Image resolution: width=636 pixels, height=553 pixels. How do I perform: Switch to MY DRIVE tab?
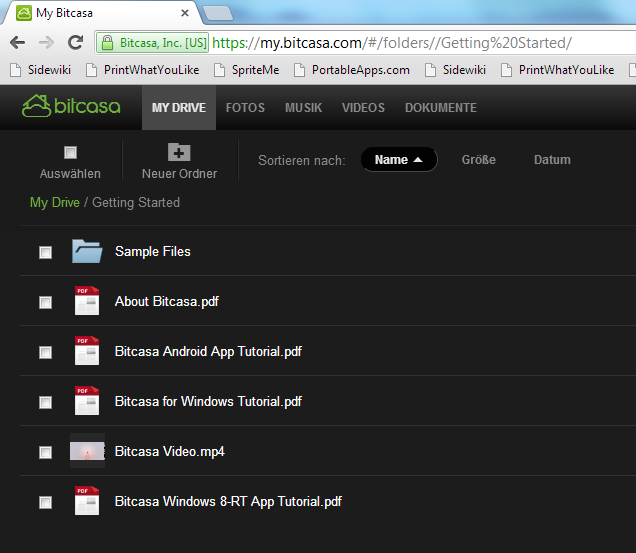tap(179, 108)
